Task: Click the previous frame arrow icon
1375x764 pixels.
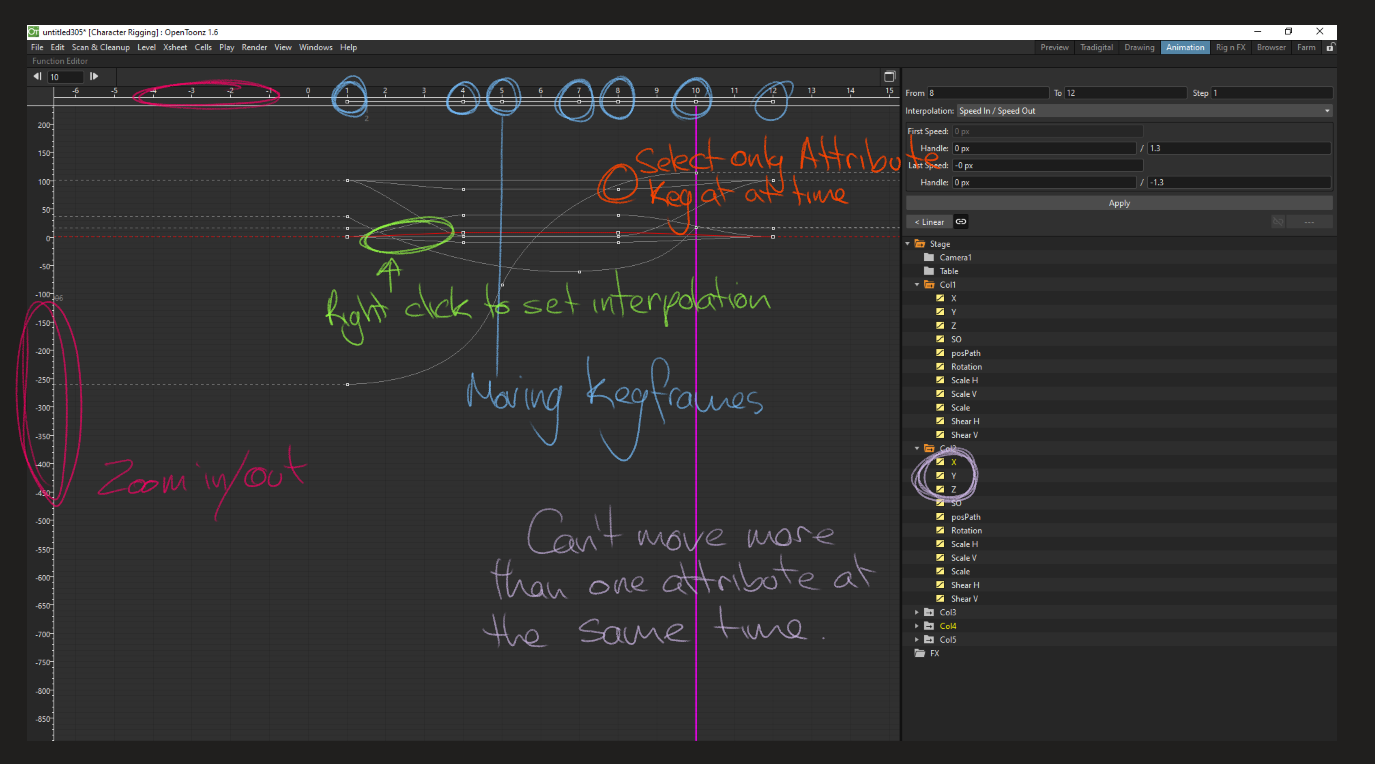Action: click(x=37, y=76)
